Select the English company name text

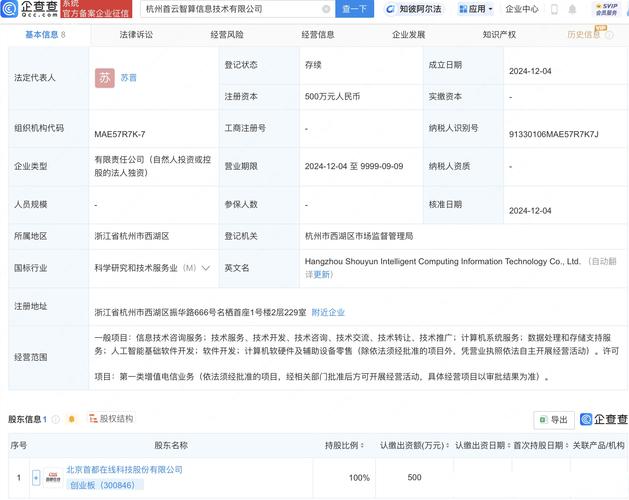tap(442, 261)
